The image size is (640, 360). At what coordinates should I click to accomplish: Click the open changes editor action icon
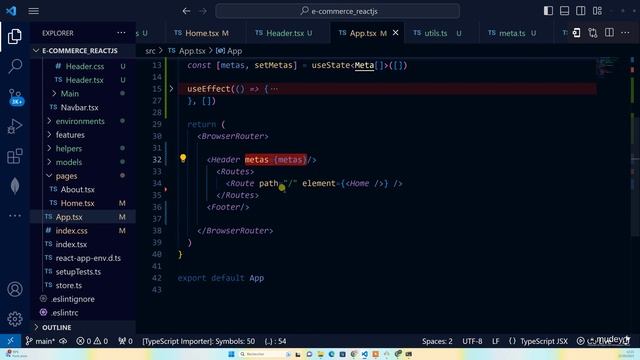576,33
